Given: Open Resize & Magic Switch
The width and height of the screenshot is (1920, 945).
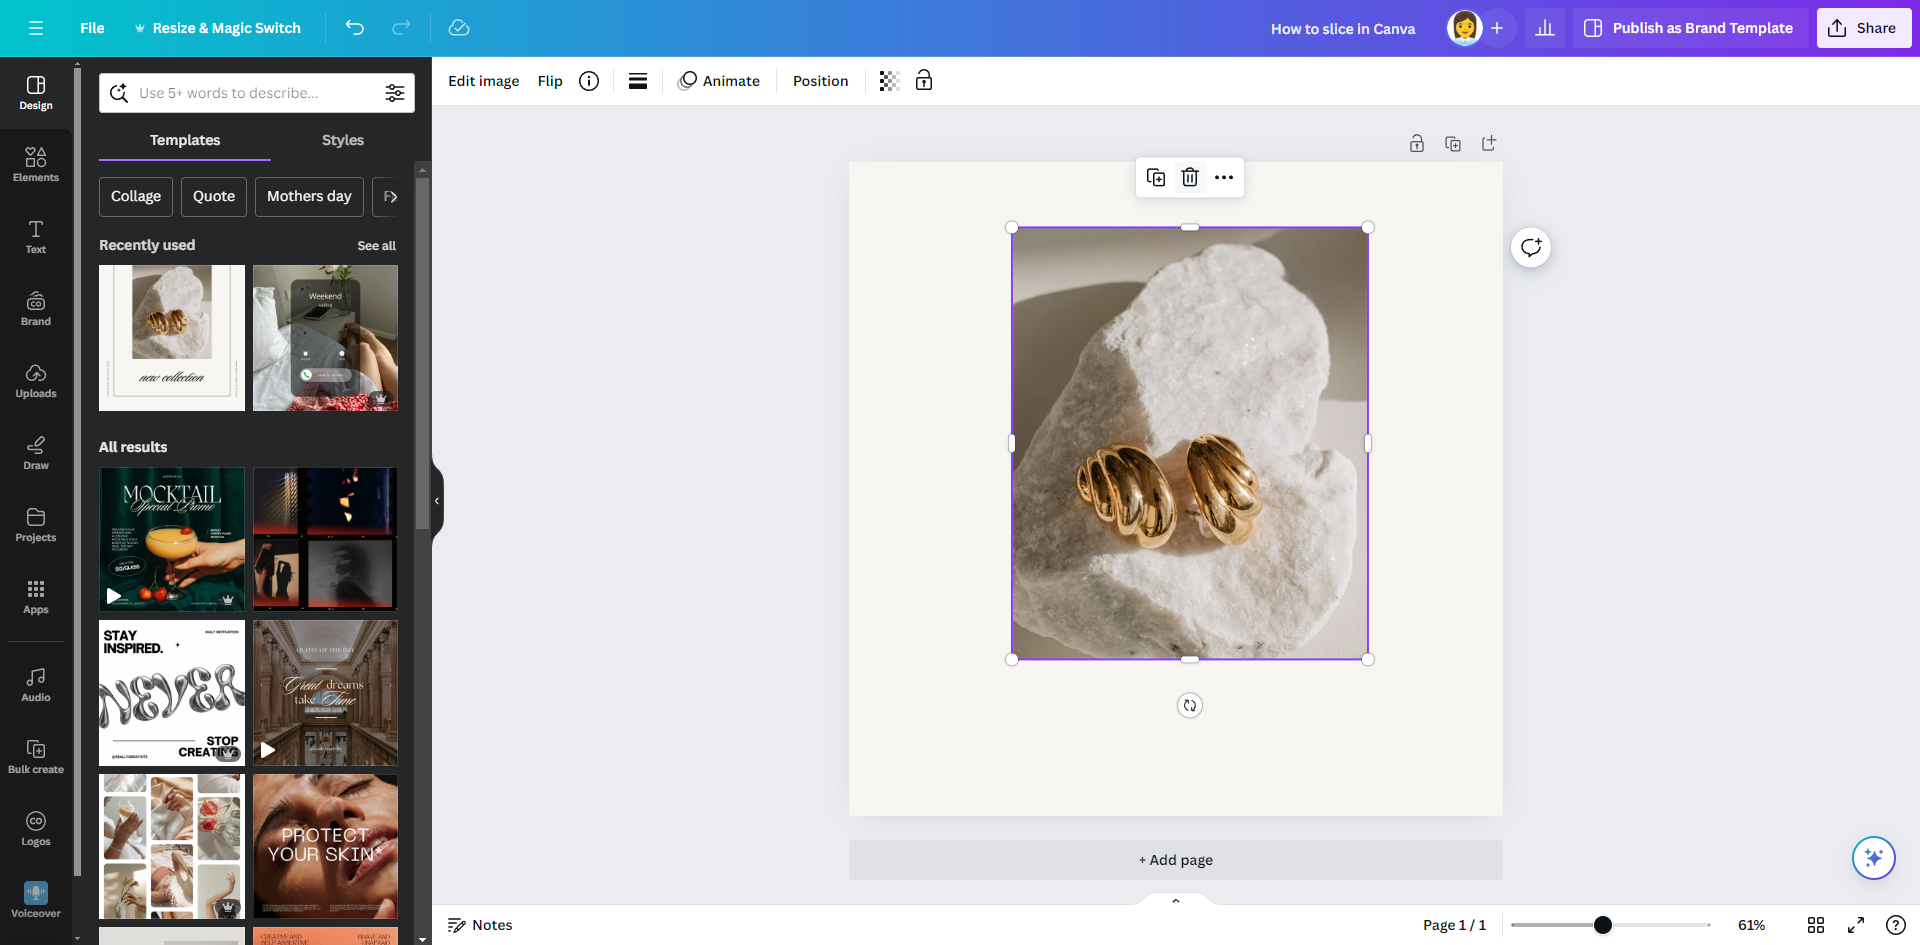Looking at the screenshot, I should pos(218,28).
